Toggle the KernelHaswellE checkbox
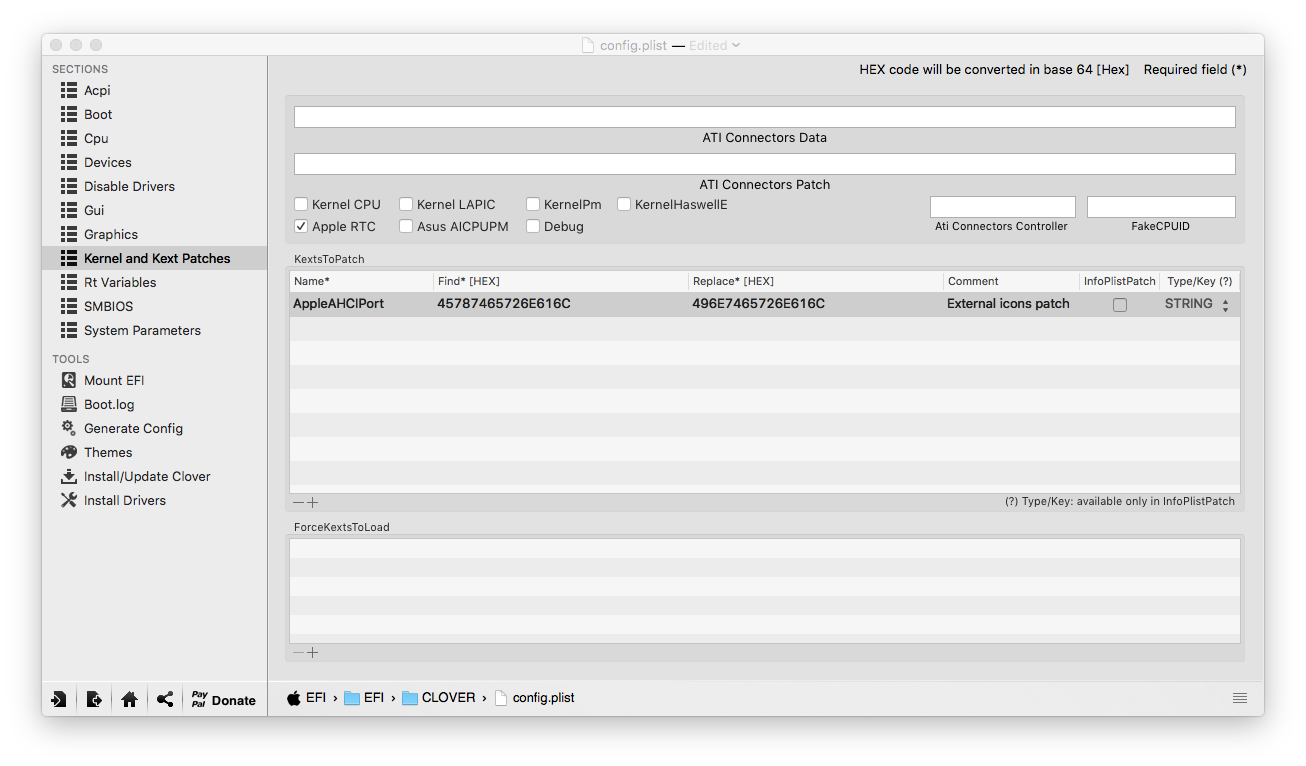 point(624,205)
